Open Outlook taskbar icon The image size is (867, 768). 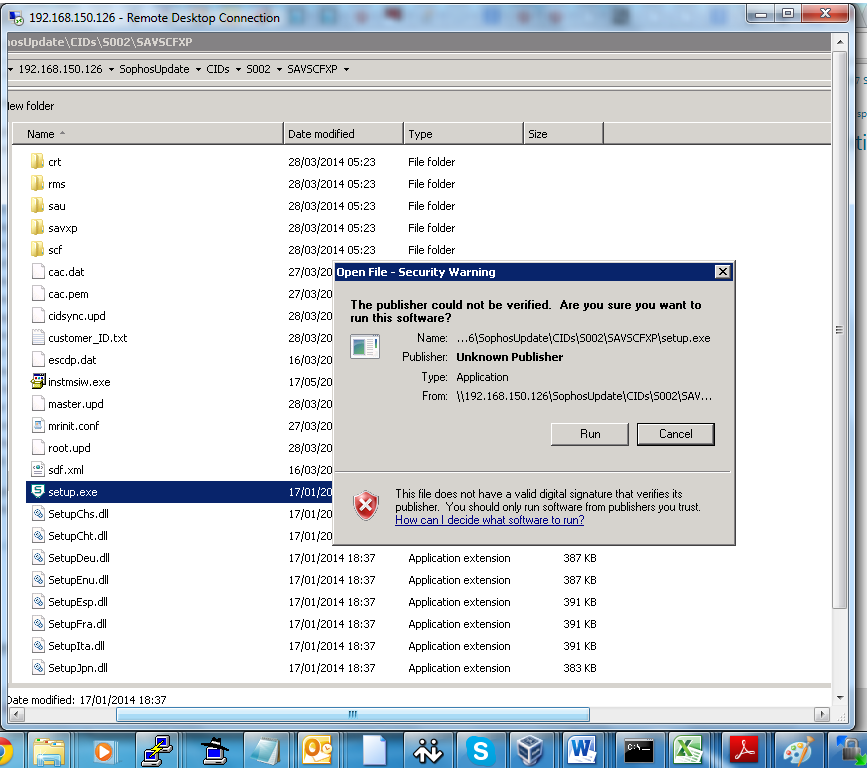pyautogui.click(x=317, y=751)
